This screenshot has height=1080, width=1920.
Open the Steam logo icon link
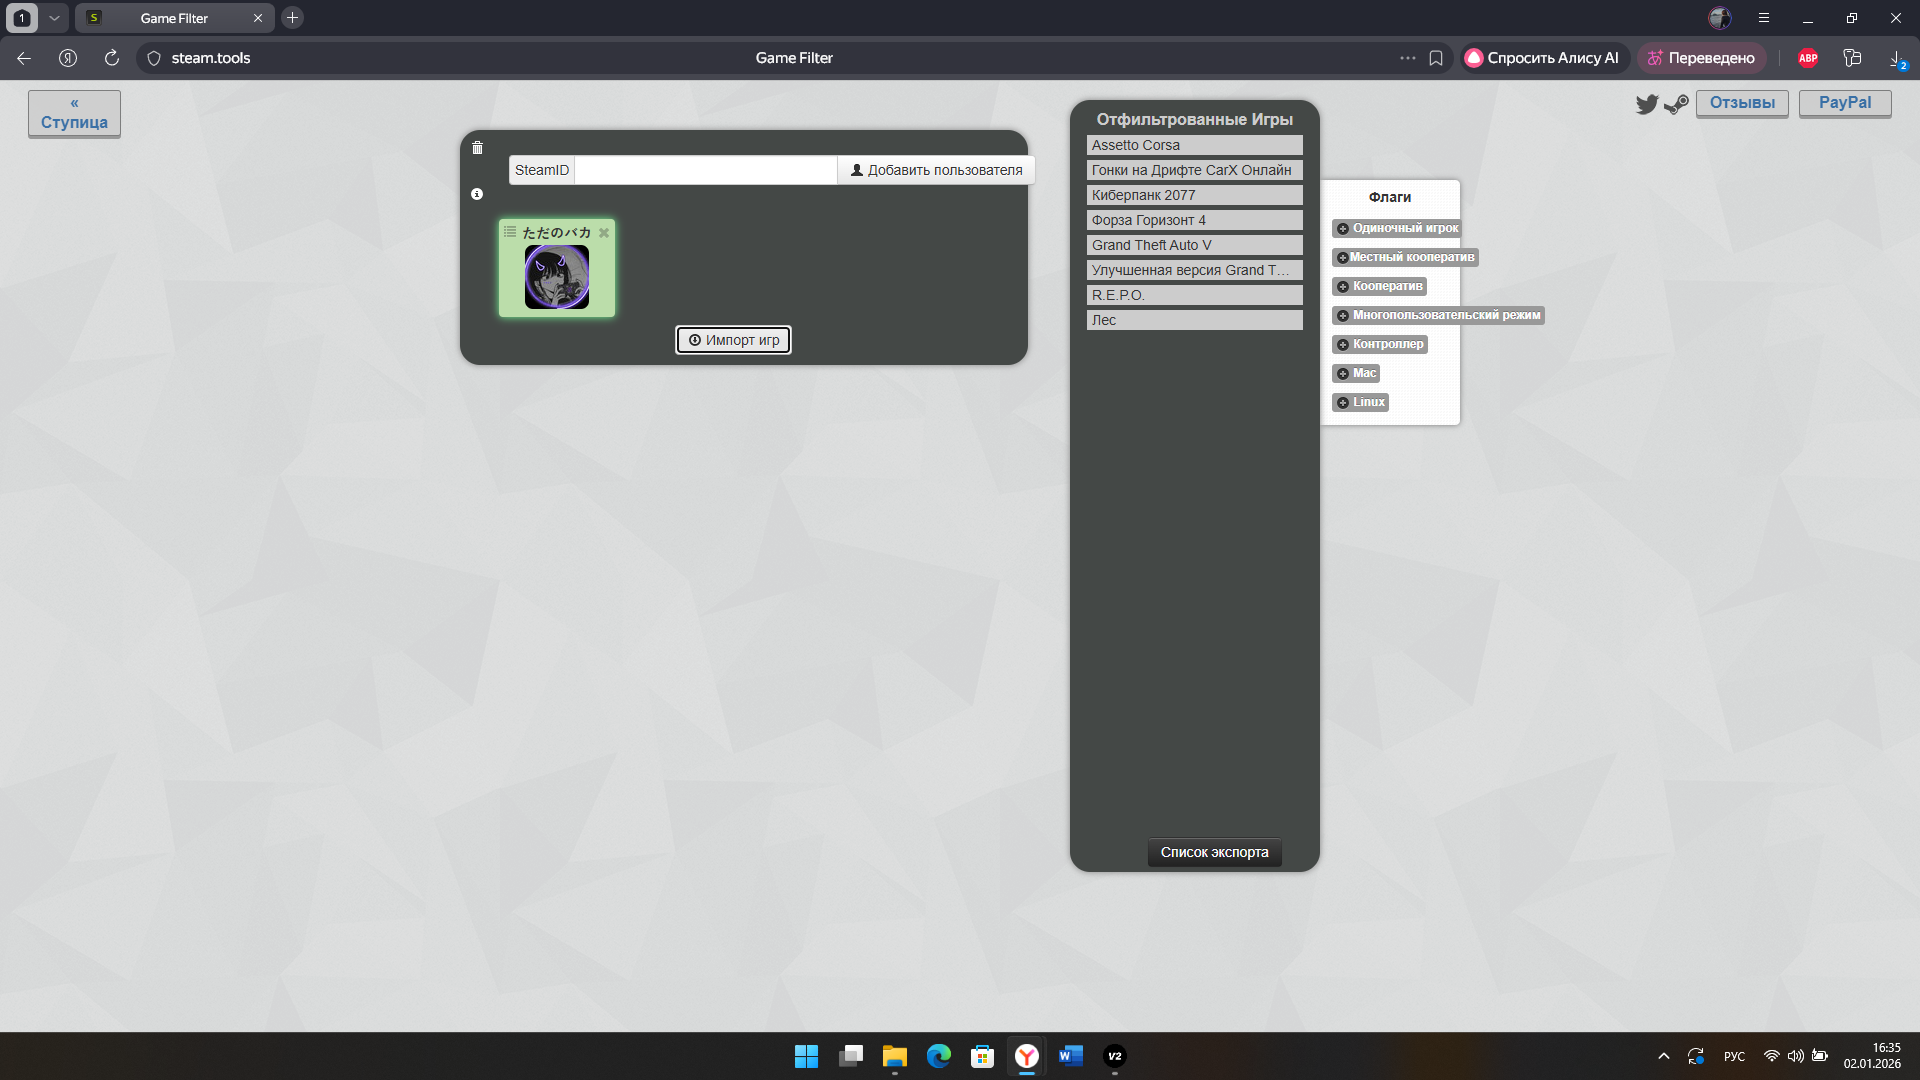click(1676, 104)
